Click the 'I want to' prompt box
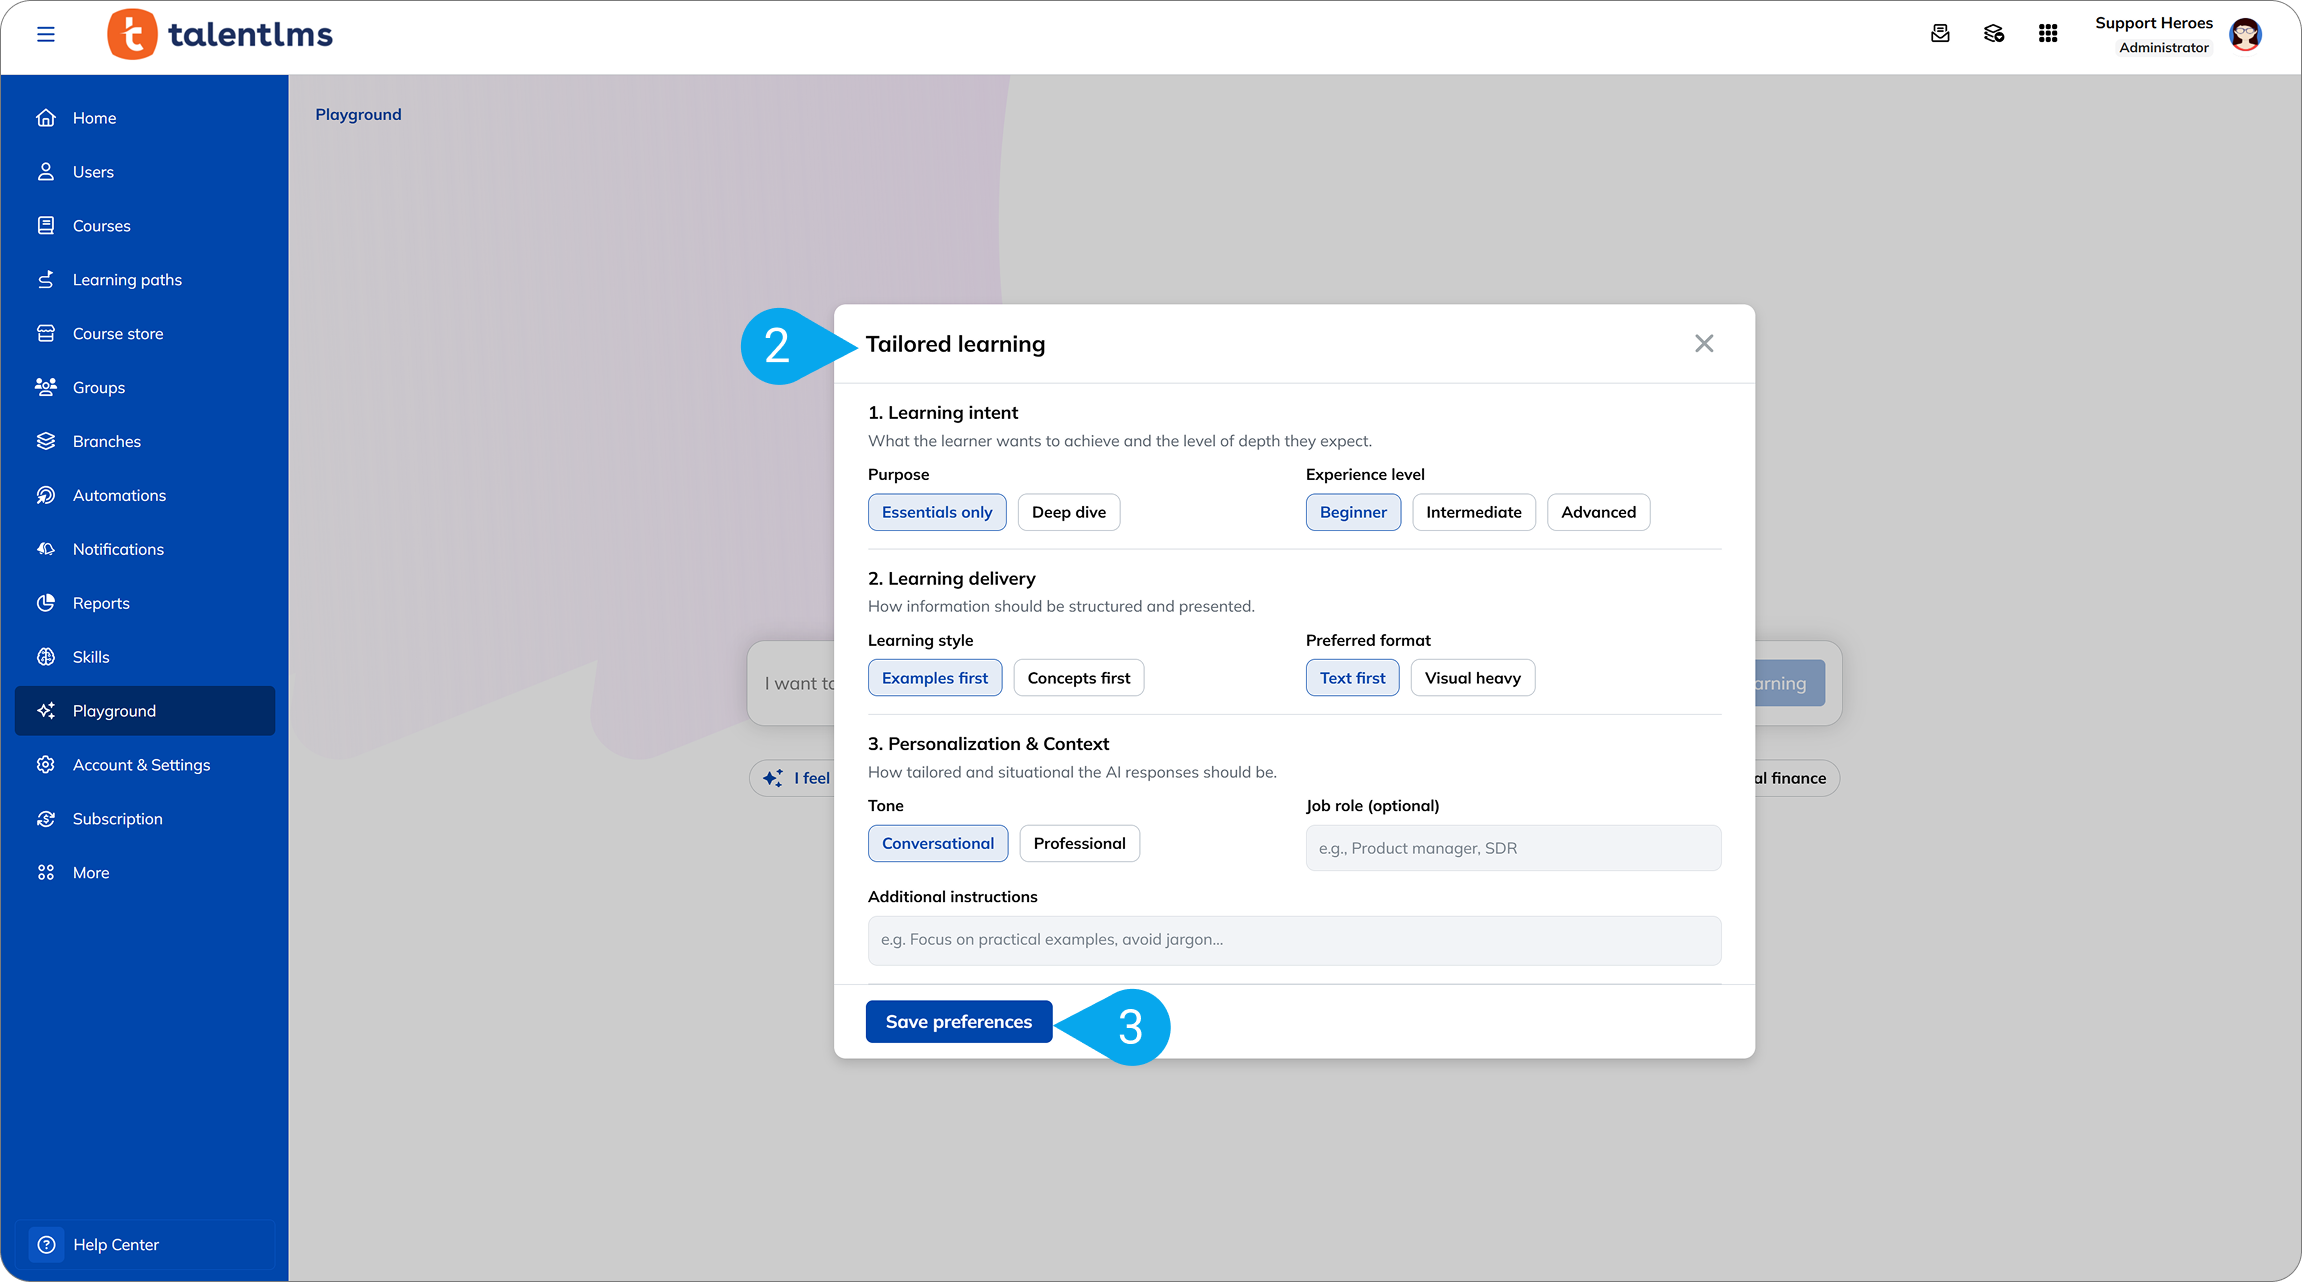This screenshot has width=2302, height=1282. 792,684
